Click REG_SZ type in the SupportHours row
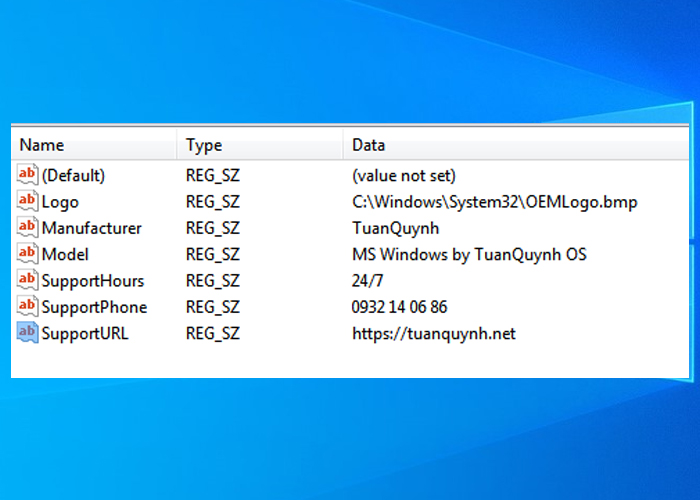700x500 pixels. pos(213,281)
